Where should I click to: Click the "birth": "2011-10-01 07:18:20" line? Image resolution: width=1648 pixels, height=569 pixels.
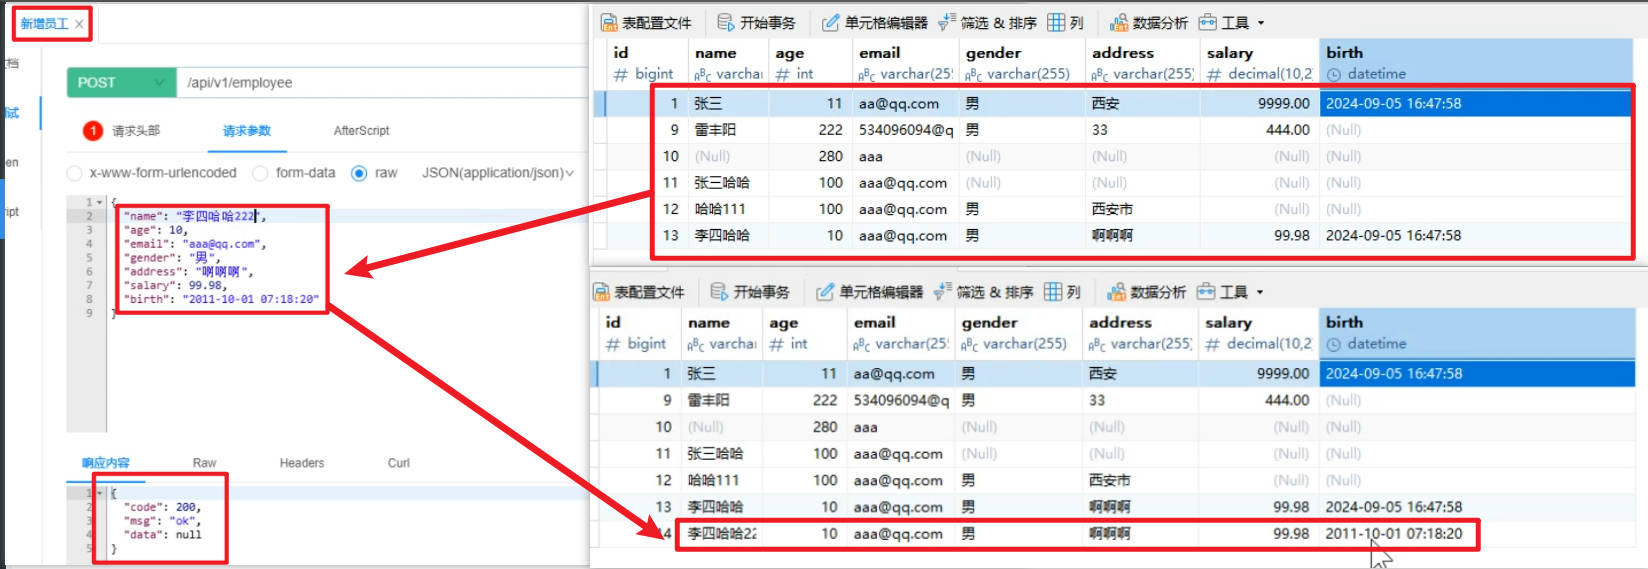click(x=222, y=299)
